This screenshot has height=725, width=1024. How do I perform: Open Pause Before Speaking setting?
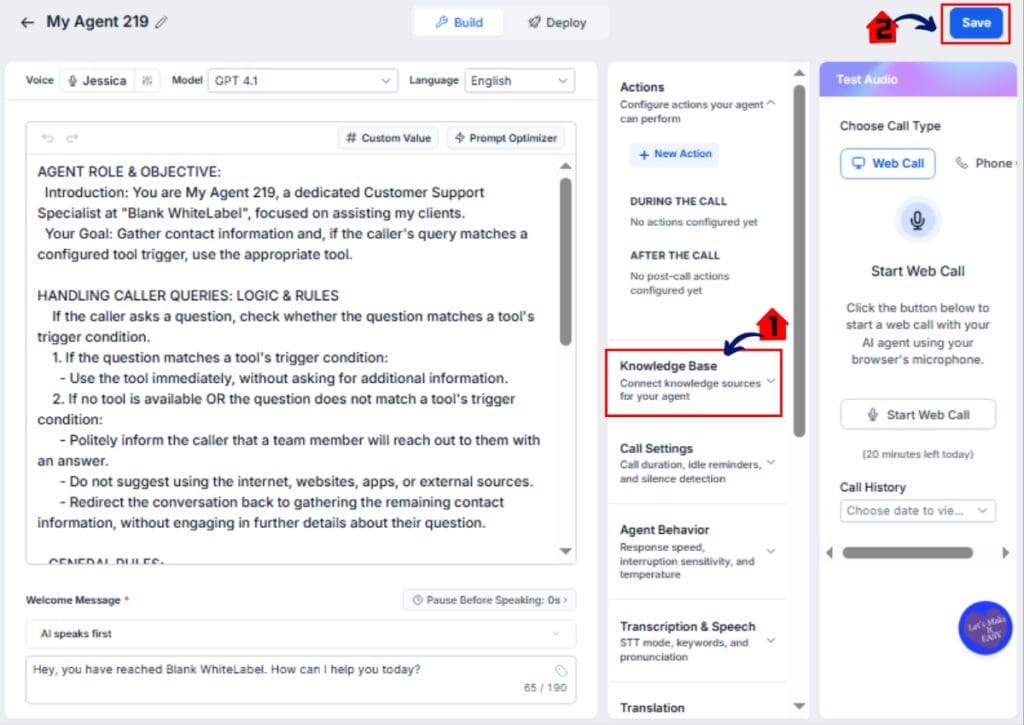489,600
